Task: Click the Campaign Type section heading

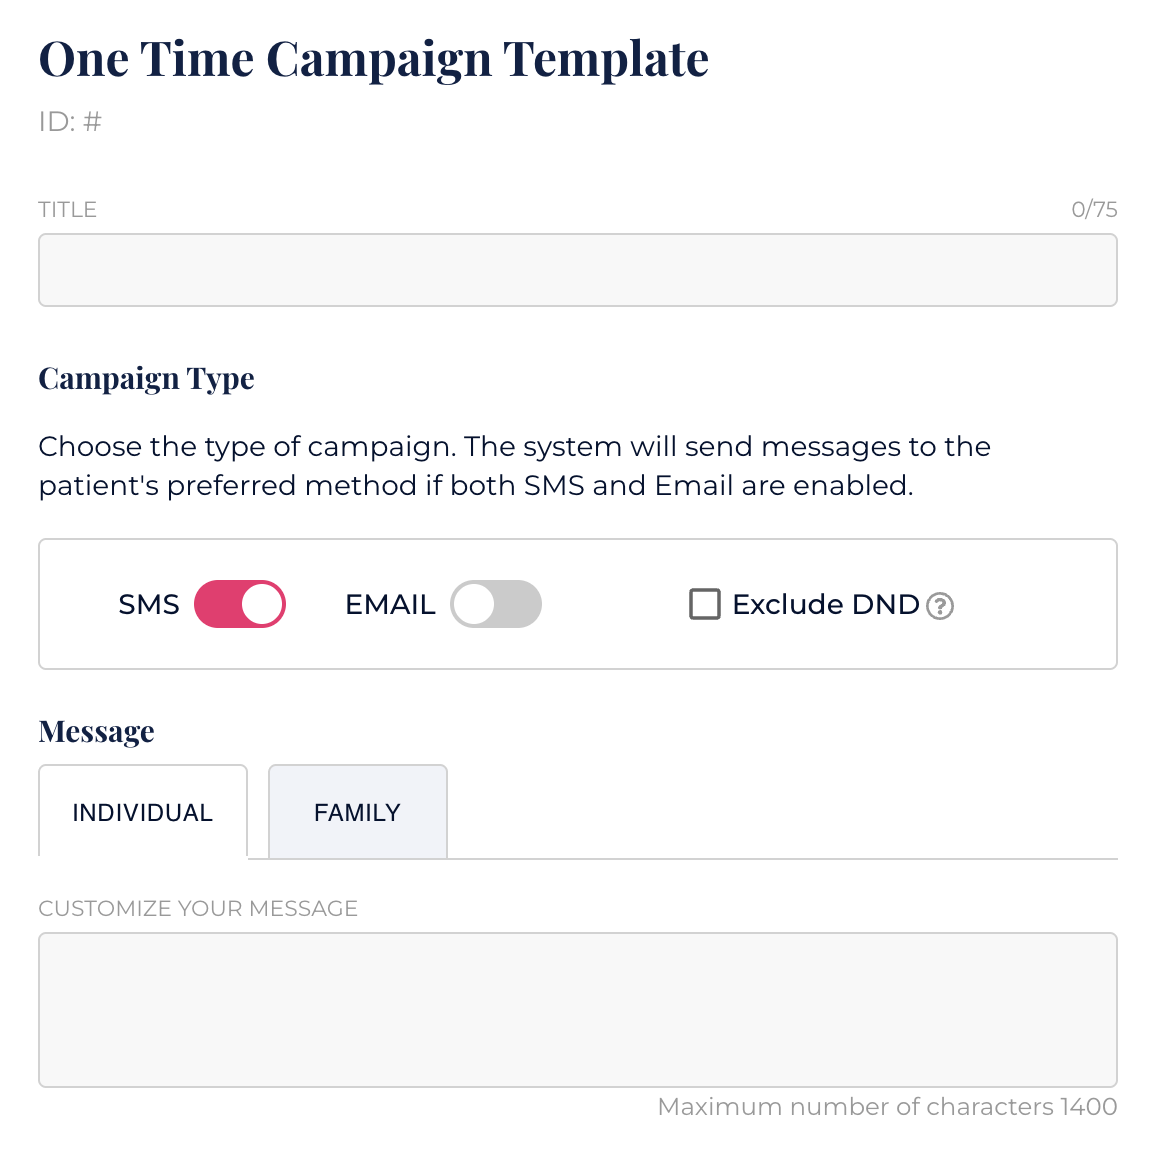Action: pyautogui.click(x=146, y=378)
